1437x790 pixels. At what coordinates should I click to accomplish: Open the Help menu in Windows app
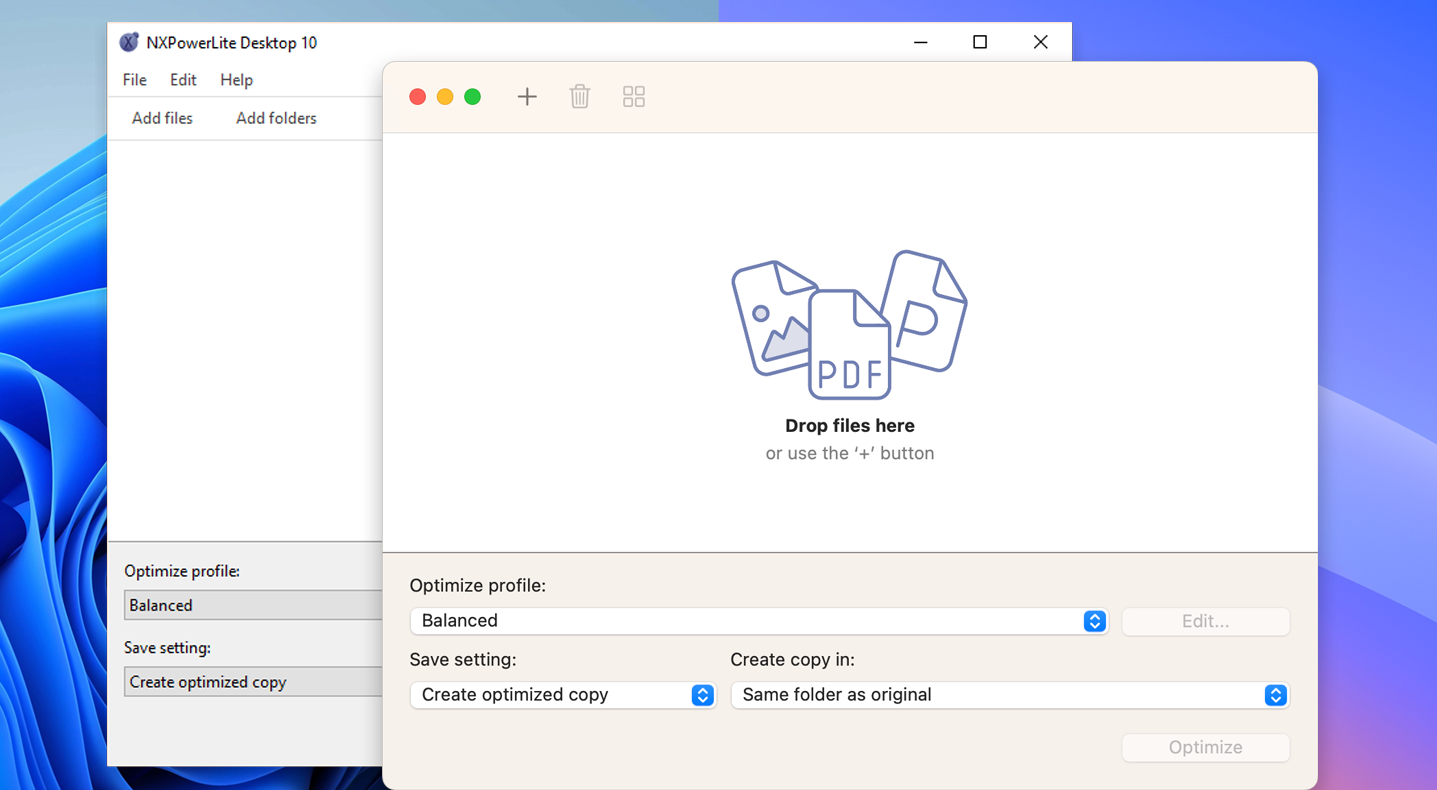tap(236, 80)
